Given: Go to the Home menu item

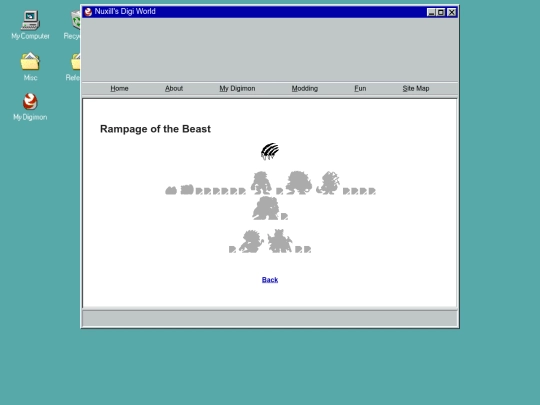Looking at the screenshot, I should (119, 89).
